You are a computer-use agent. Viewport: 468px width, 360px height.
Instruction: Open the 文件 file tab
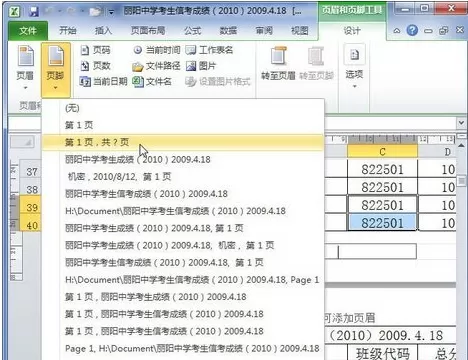(28, 31)
